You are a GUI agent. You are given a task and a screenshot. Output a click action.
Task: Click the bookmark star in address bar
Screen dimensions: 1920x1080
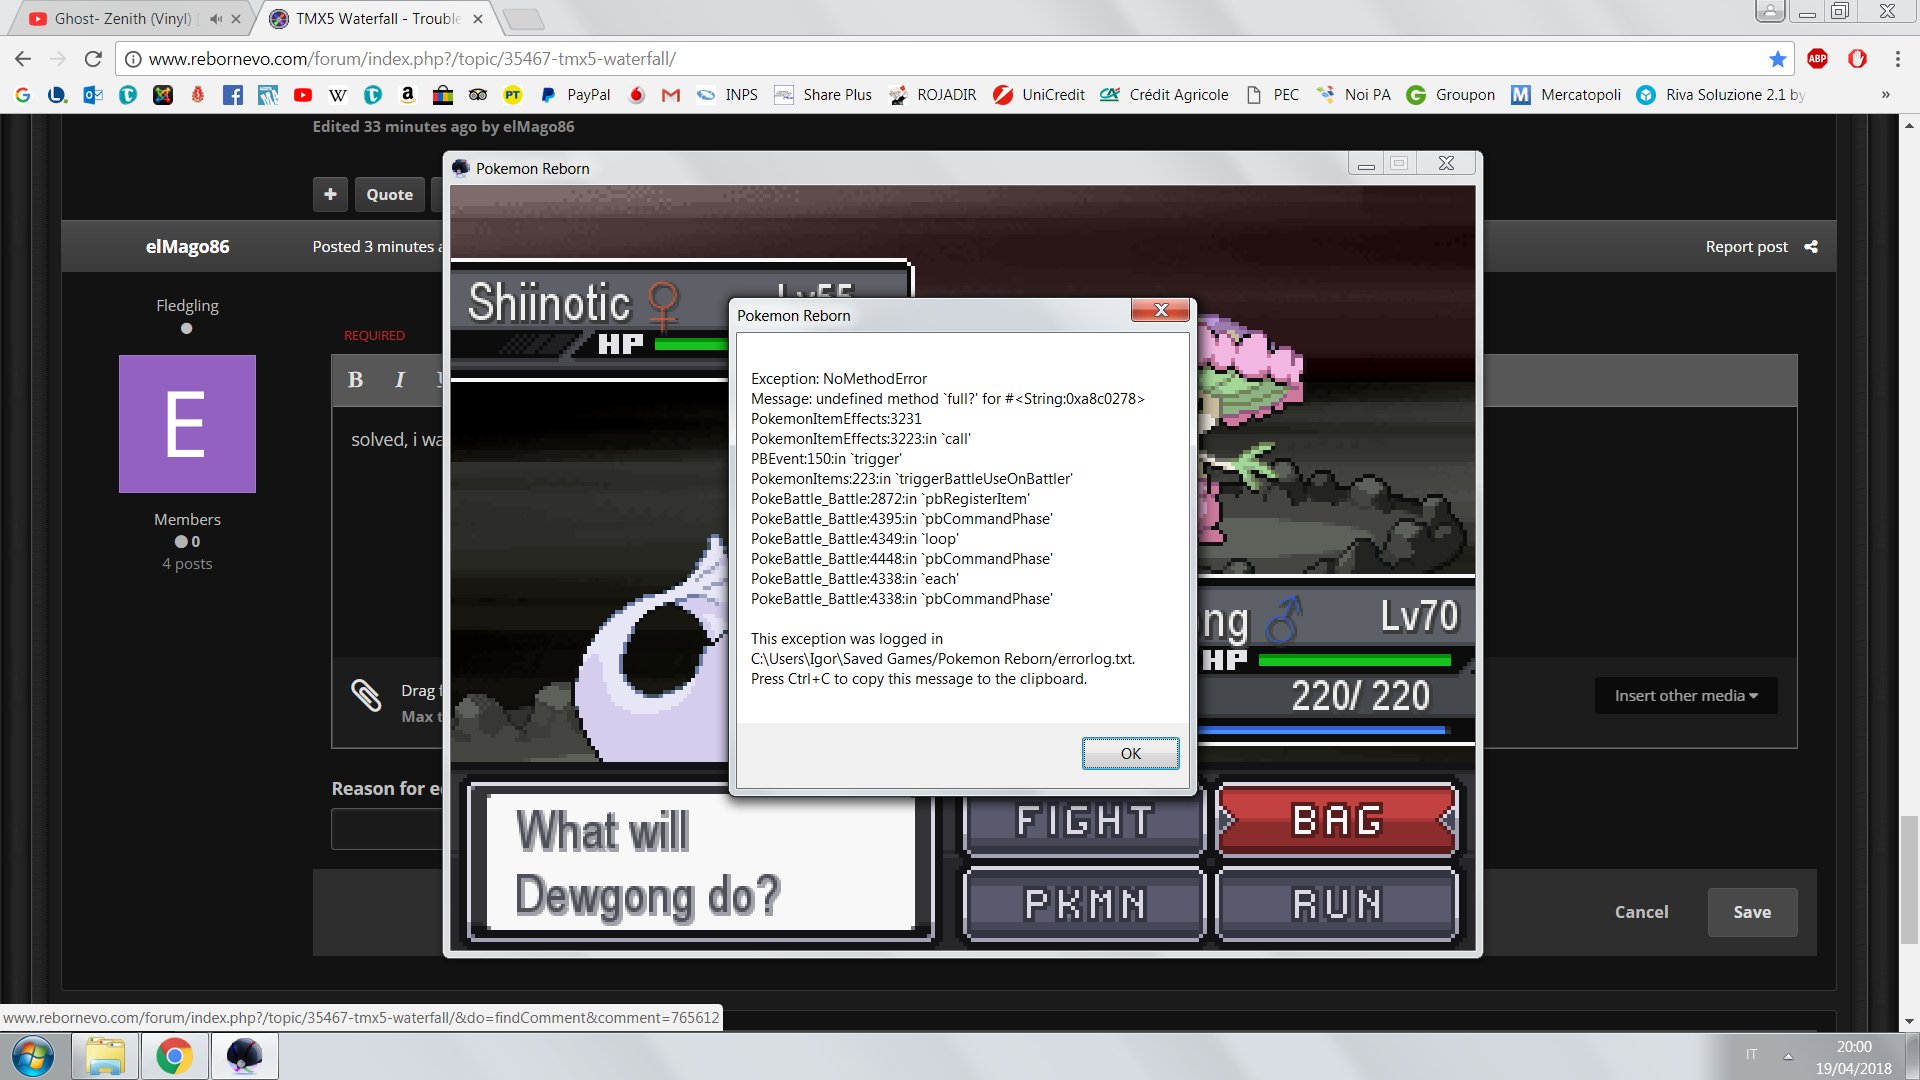(x=1777, y=59)
